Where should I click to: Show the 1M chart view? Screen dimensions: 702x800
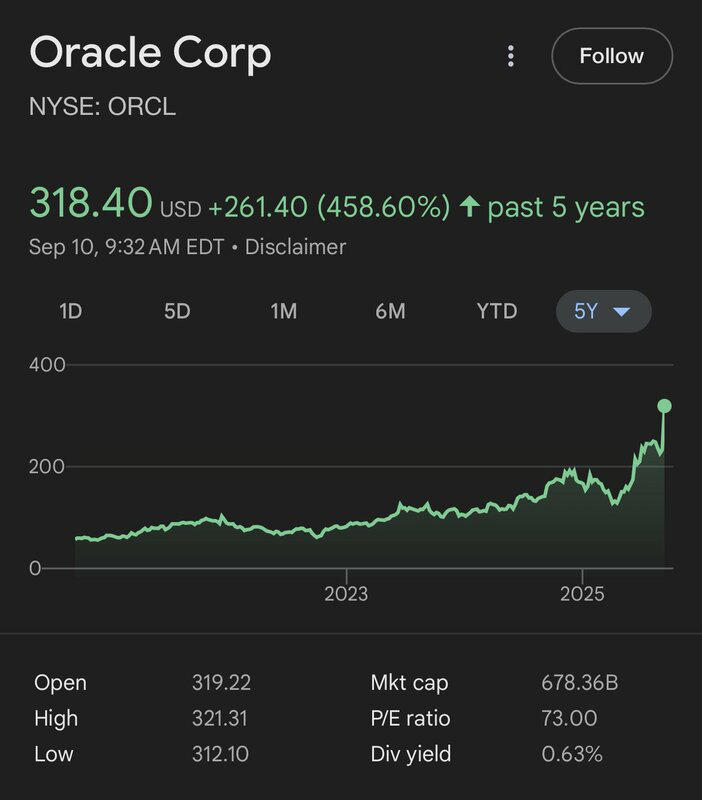click(x=284, y=311)
